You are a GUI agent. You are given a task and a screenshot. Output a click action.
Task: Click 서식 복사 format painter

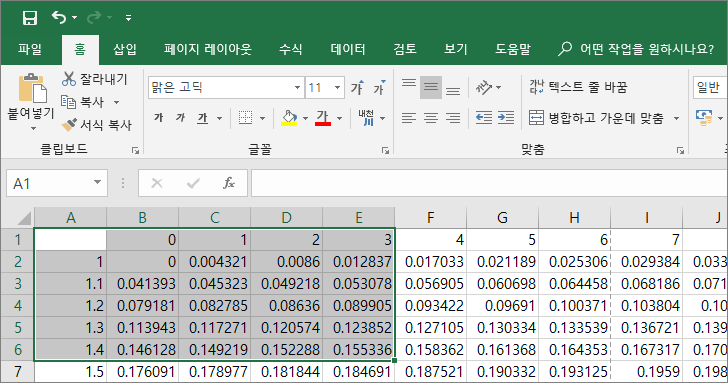(x=97, y=124)
